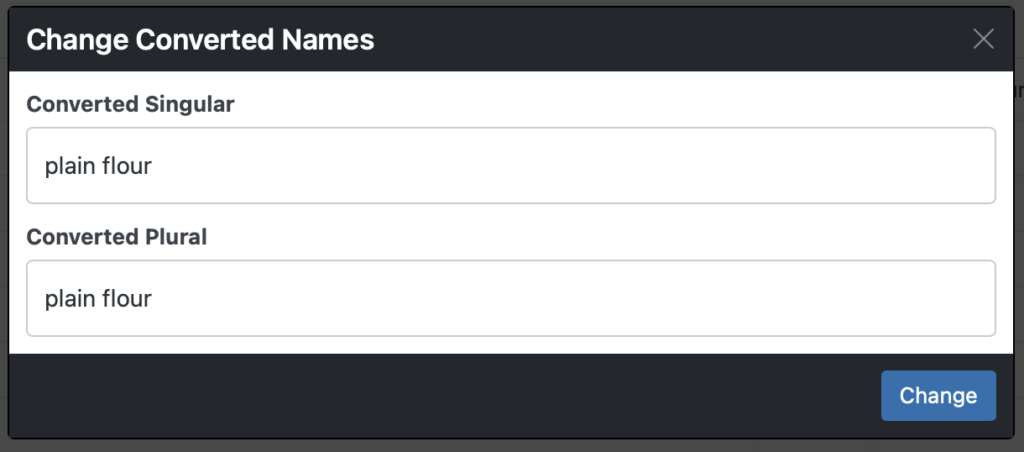The height and width of the screenshot is (452, 1024).
Task: Click the Change Converted Names title
Action: 200,40
